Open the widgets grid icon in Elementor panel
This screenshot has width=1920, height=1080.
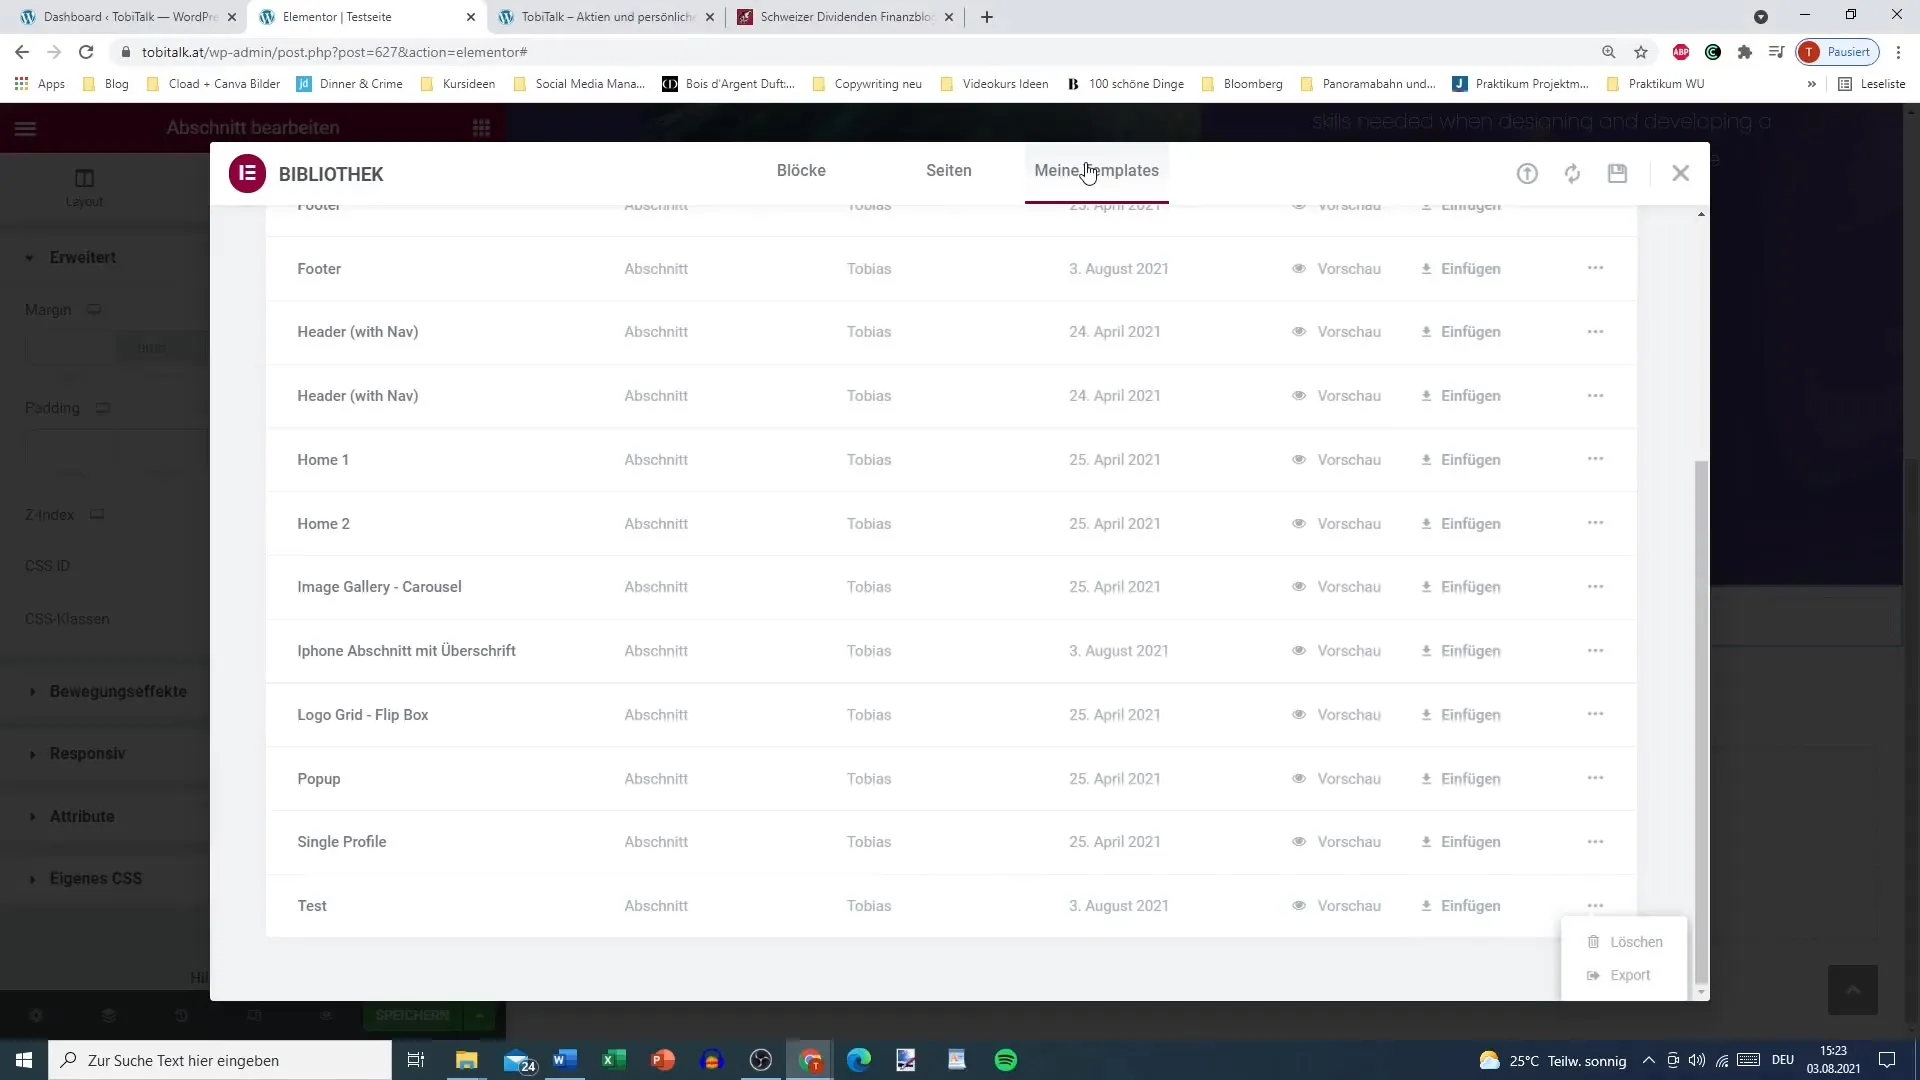tap(481, 128)
